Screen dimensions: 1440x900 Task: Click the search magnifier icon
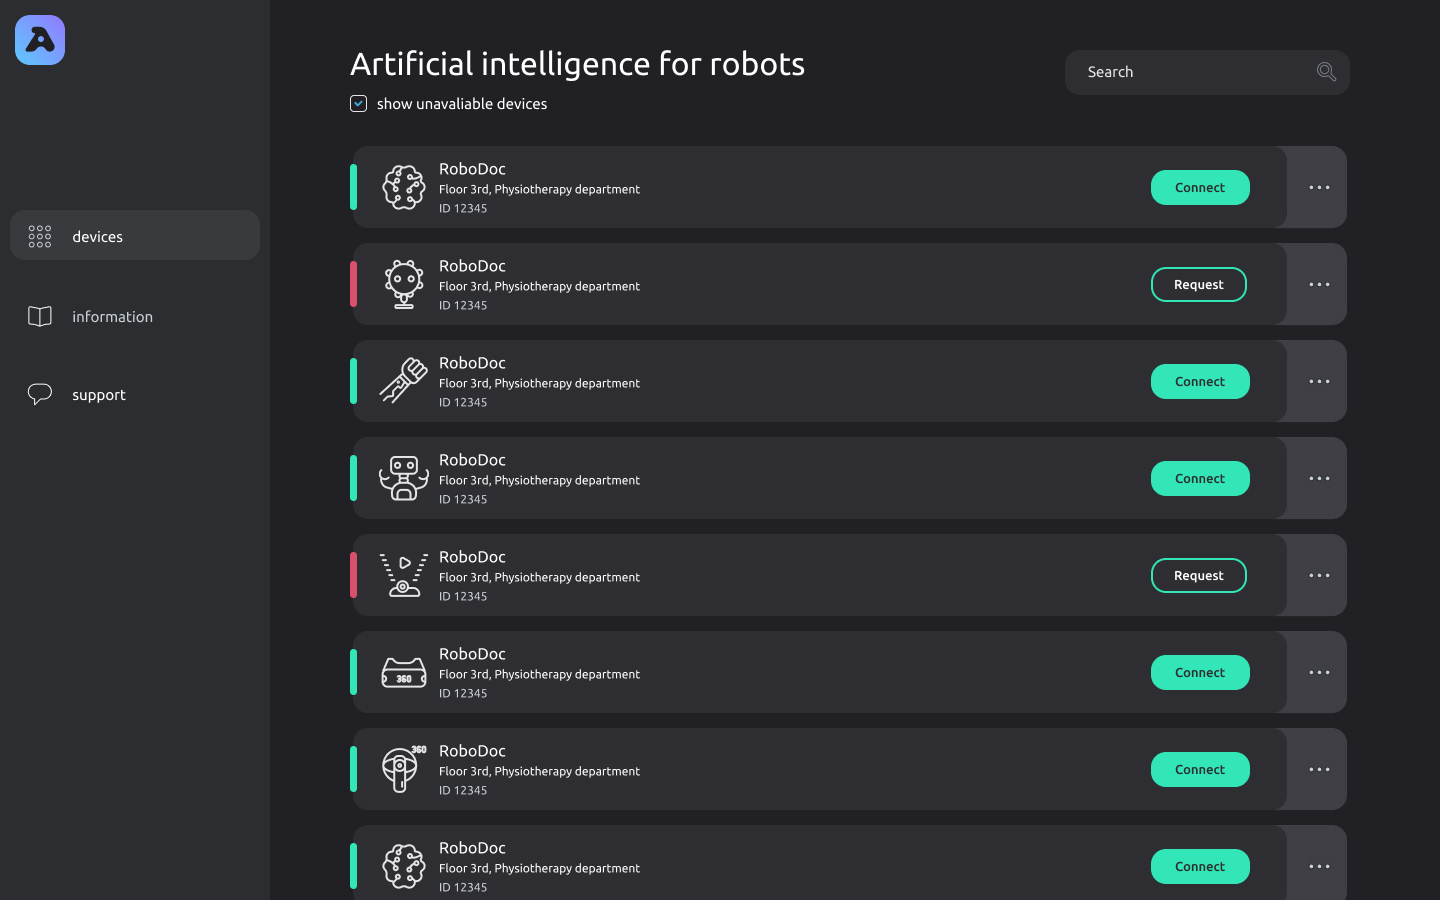[x=1325, y=71]
